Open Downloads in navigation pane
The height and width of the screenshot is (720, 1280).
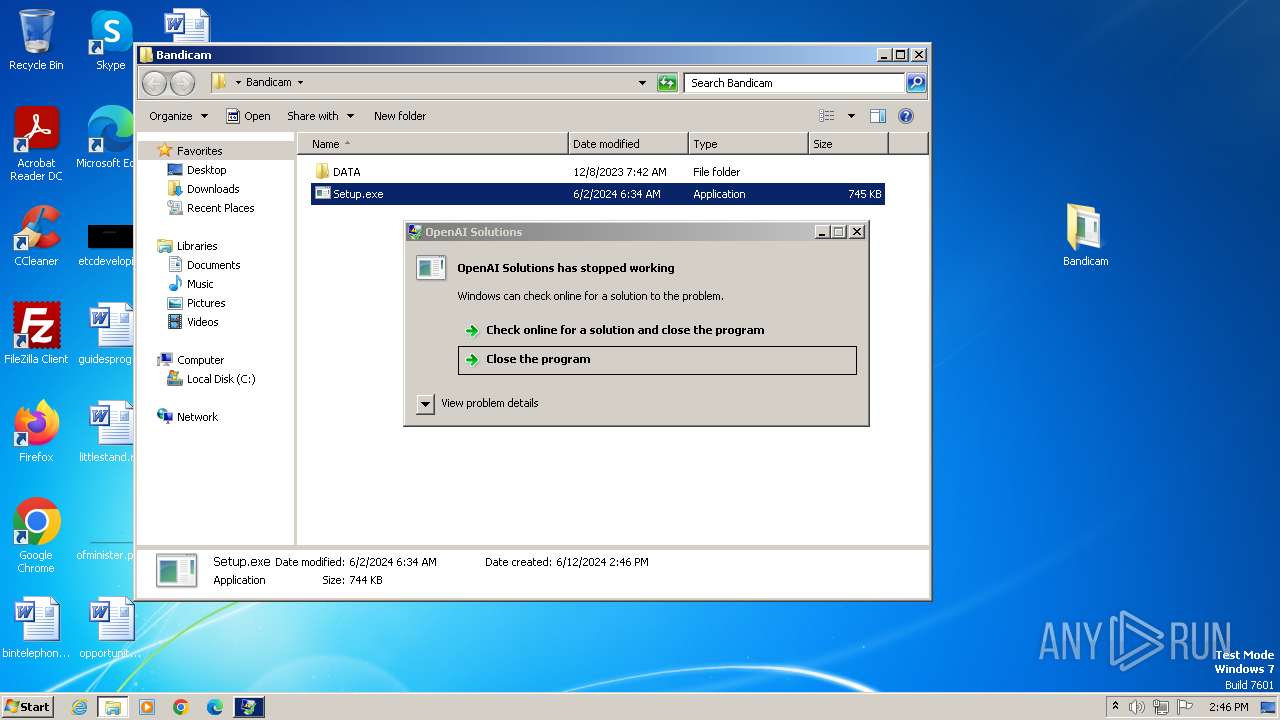[x=213, y=189]
